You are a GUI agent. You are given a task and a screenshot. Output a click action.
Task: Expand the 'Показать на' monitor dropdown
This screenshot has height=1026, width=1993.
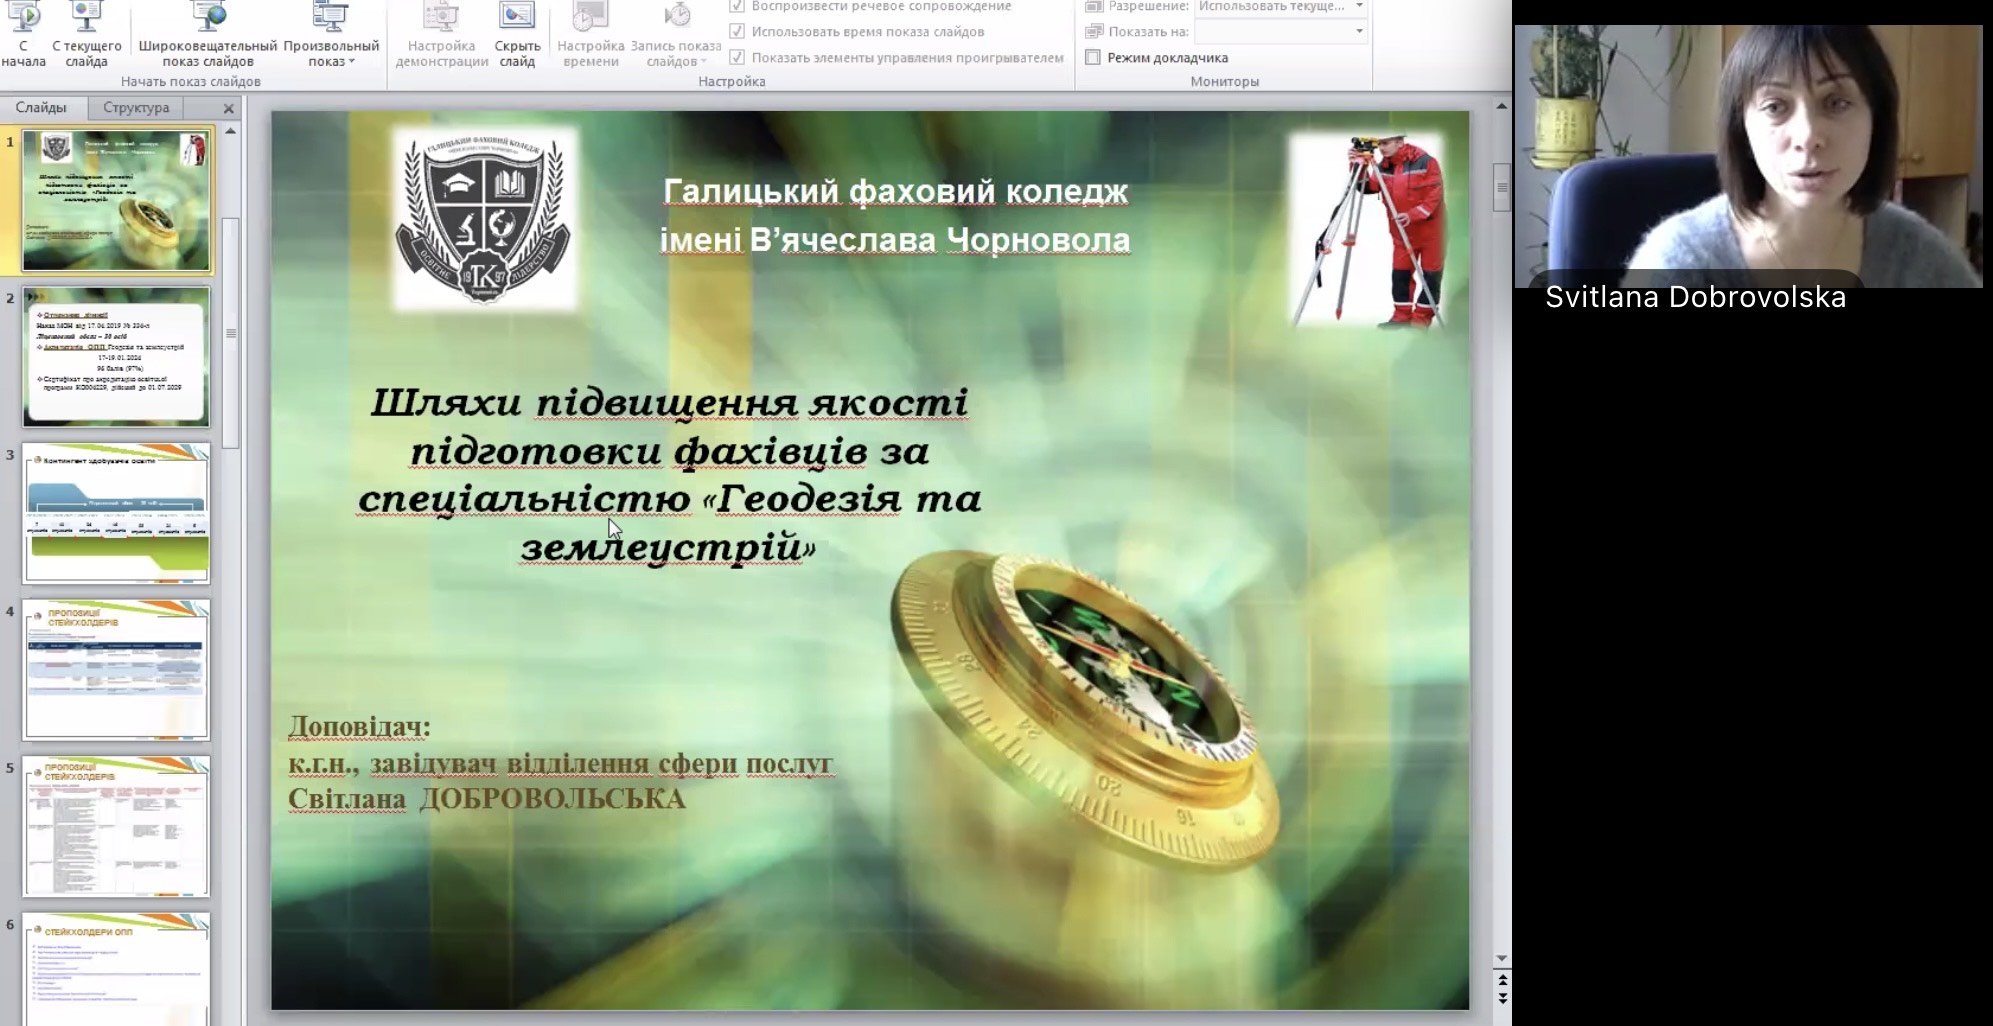point(1359,32)
